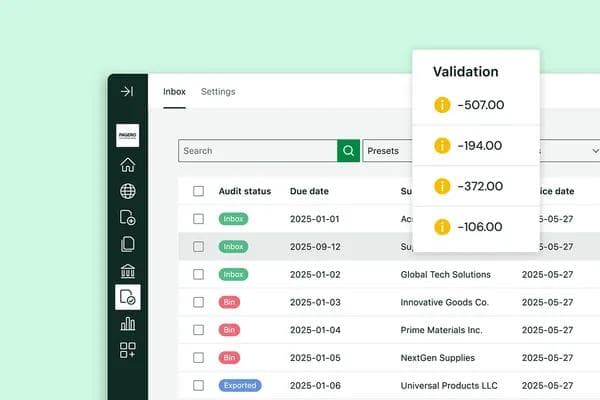Click the green search magnifier button
The height and width of the screenshot is (400, 600).
click(x=348, y=151)
